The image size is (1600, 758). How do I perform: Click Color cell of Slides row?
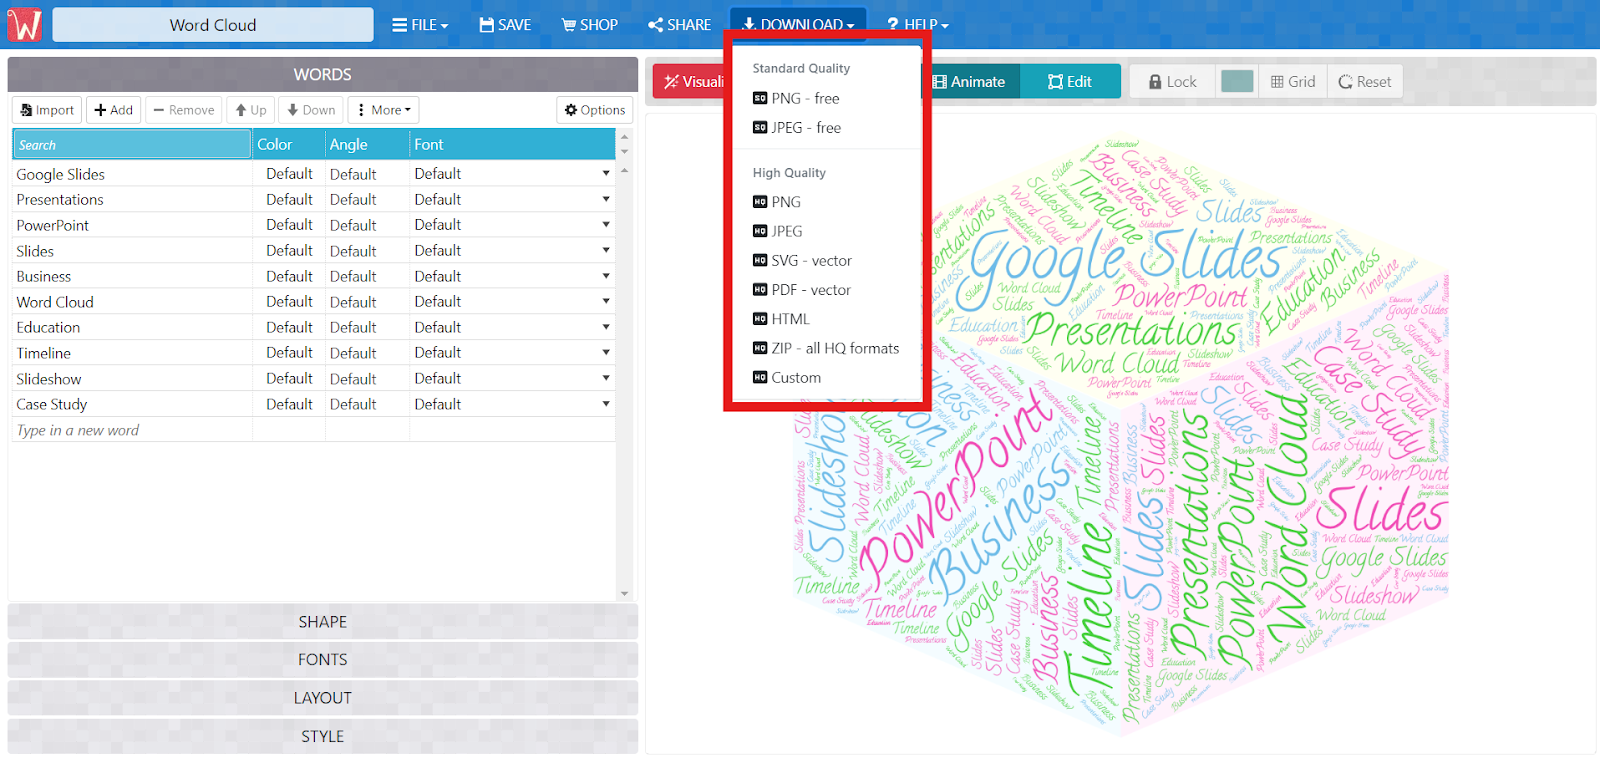point(289,250)
